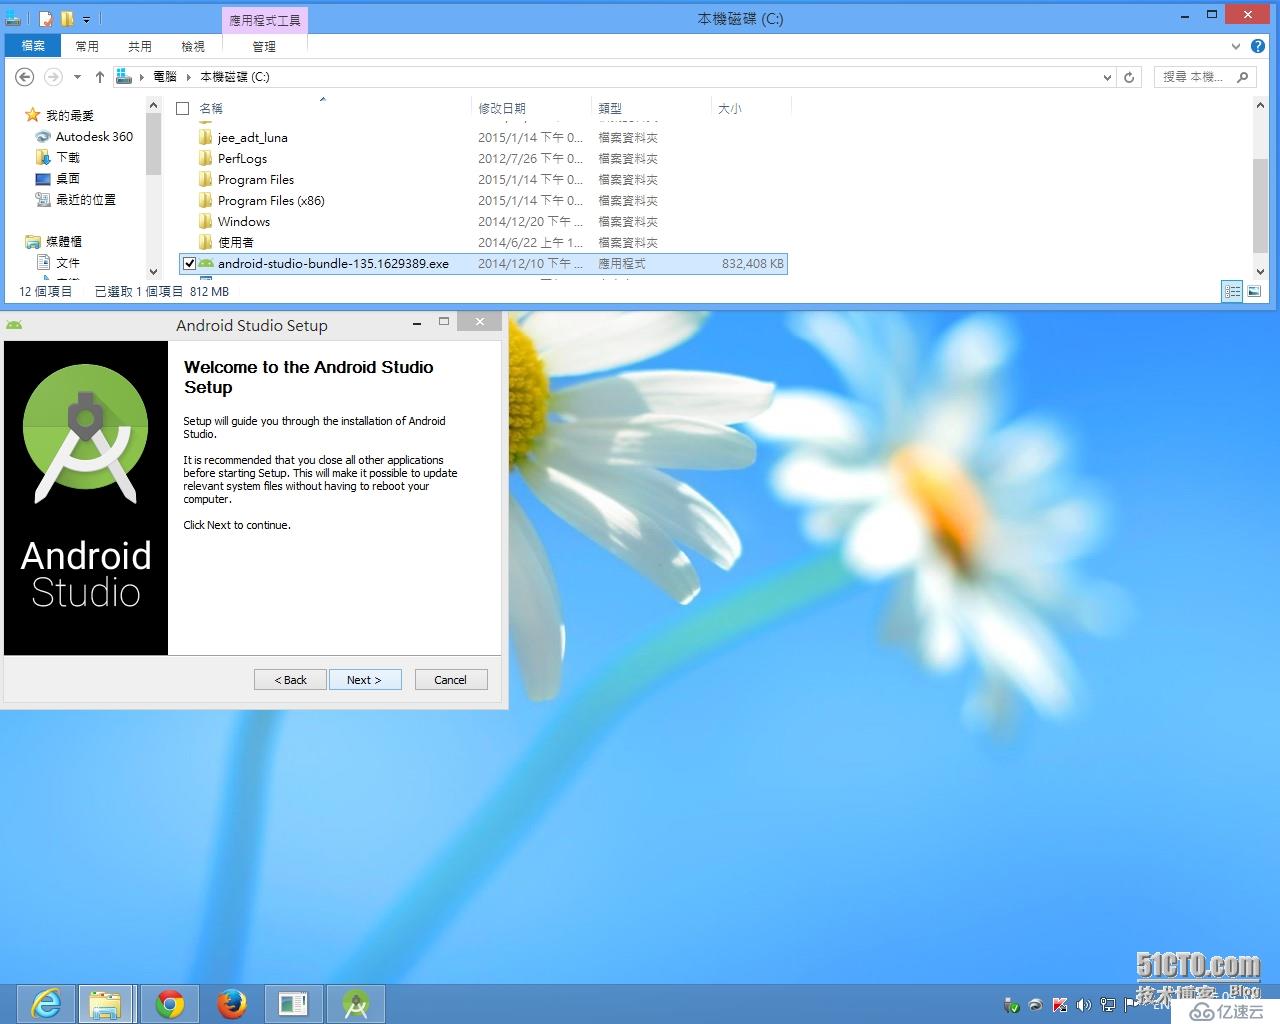Image resolution: width=1280 pixels, height=1024 pixels.
Task: Click the Explorer back arrow
Action: coord(25,77)
